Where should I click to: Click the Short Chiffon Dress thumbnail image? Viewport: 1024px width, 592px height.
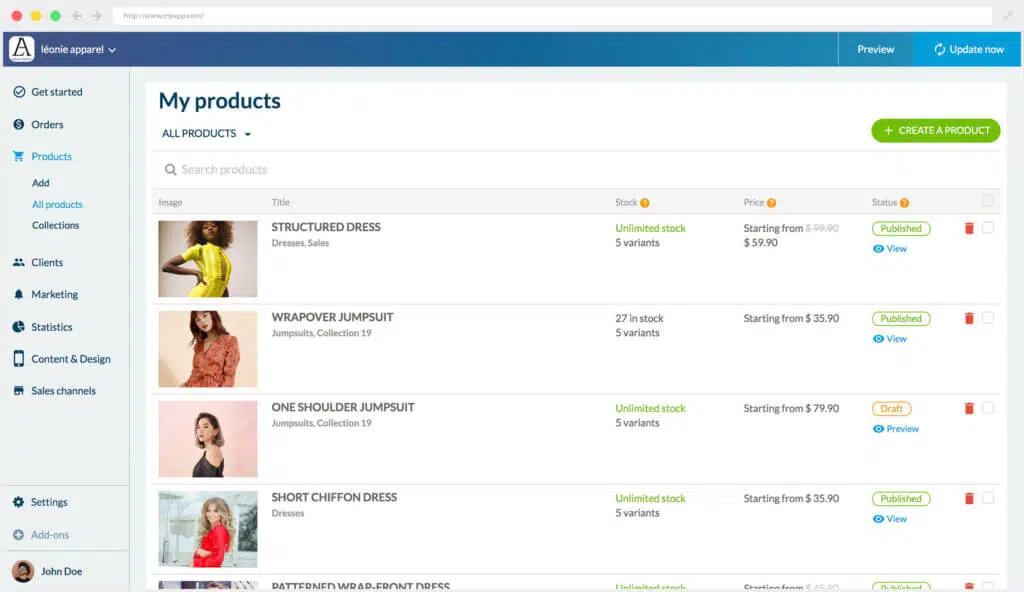[x=207, y=529]
